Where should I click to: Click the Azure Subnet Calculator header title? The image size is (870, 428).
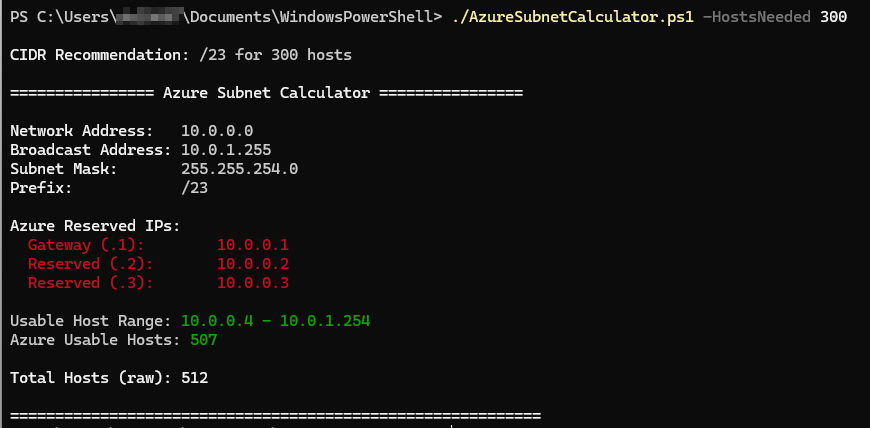(x=266, y=93)
